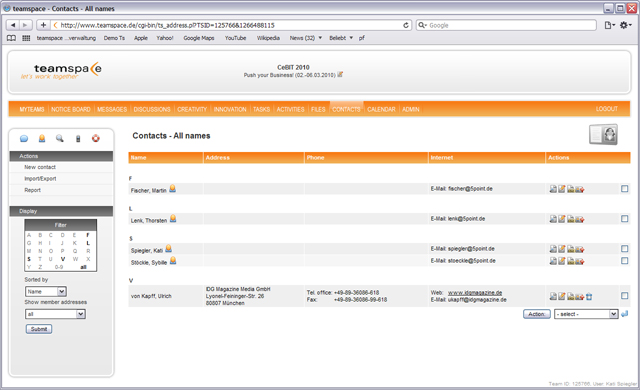View contact details for Stöckle, Sybille
The image size is (640, 390).
click(553, 261)
